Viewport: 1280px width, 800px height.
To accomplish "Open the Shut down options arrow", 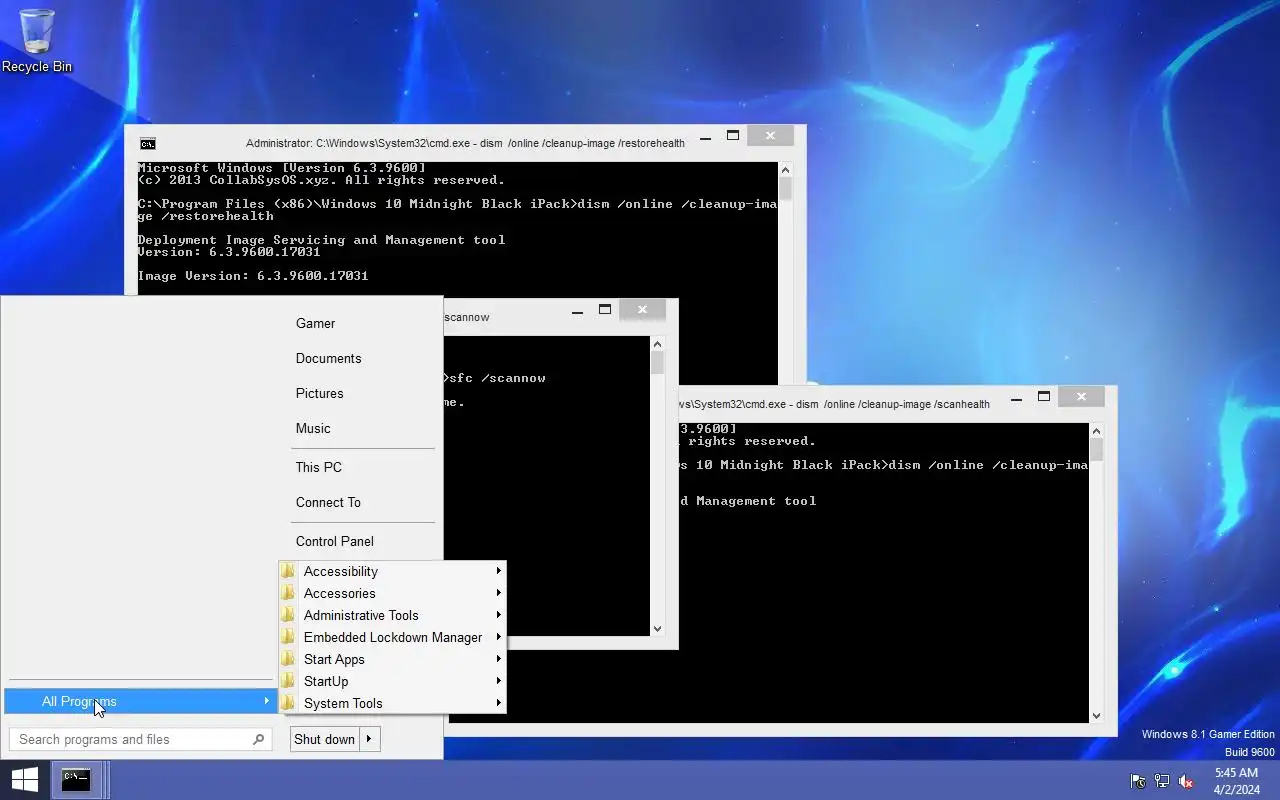I will pos(369,740).
